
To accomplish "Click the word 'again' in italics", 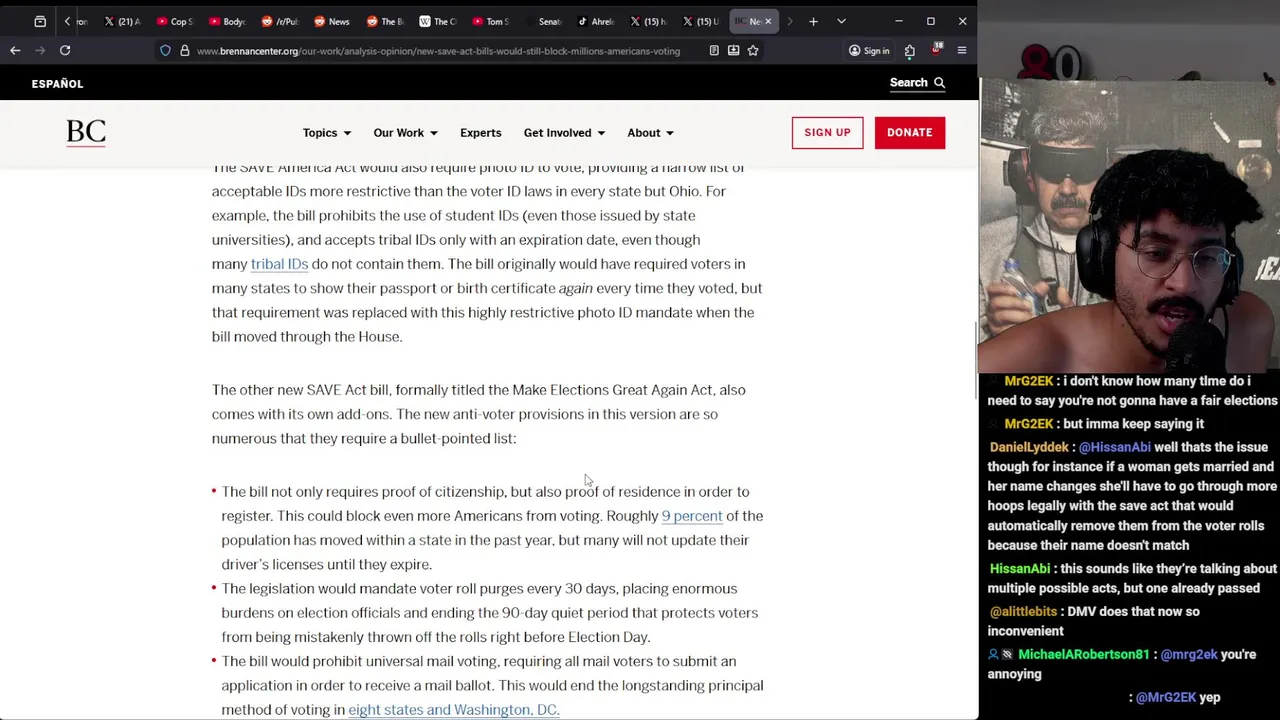I will point(575,288).
